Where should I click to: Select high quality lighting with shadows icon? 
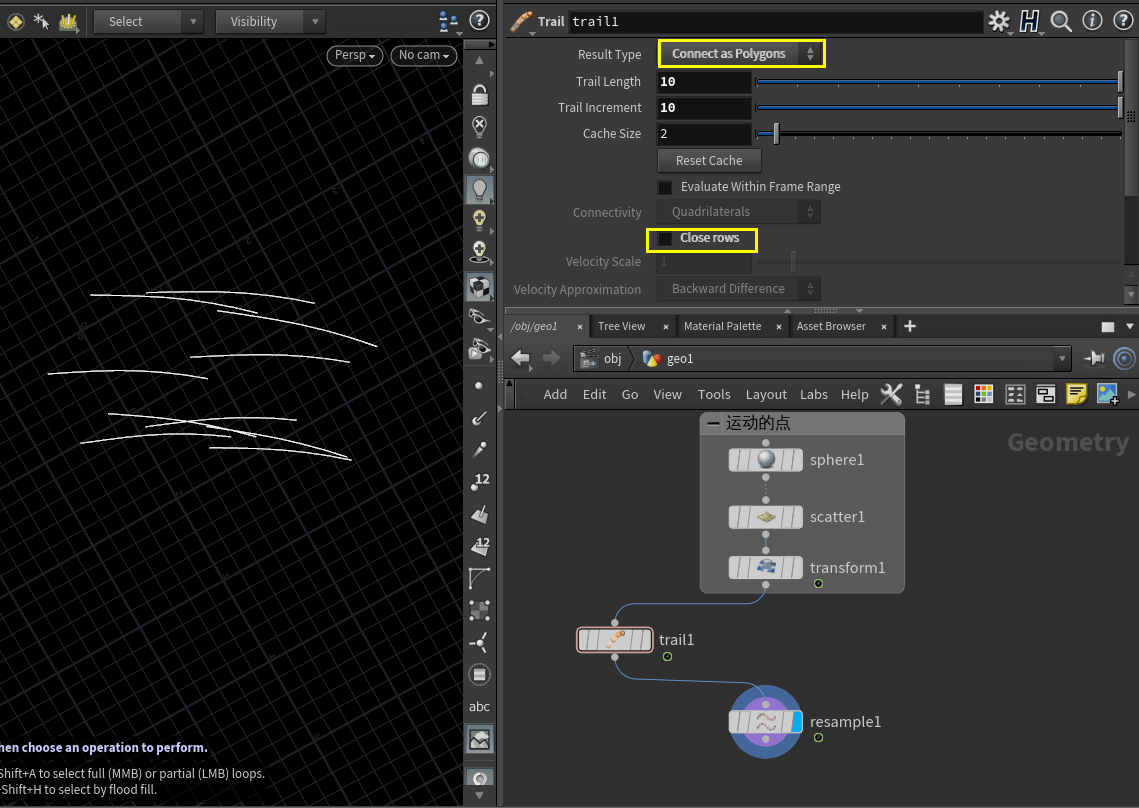pyautogui.click(x=479, y=251)
